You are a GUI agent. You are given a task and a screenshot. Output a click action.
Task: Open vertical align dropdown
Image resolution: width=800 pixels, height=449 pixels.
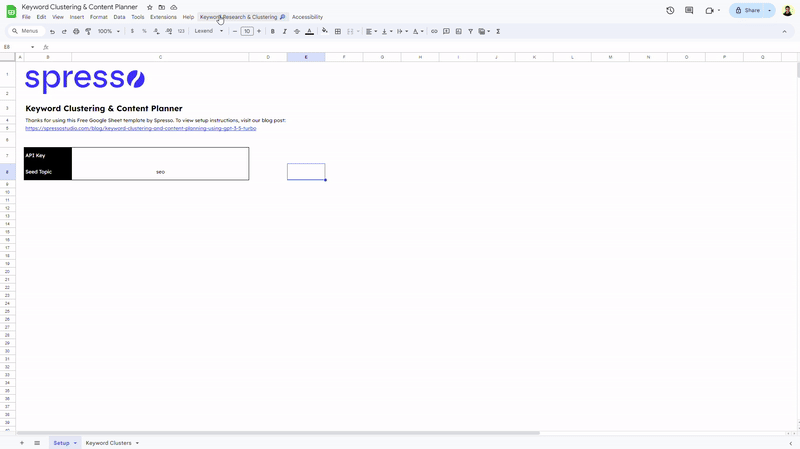click(387, 32)
